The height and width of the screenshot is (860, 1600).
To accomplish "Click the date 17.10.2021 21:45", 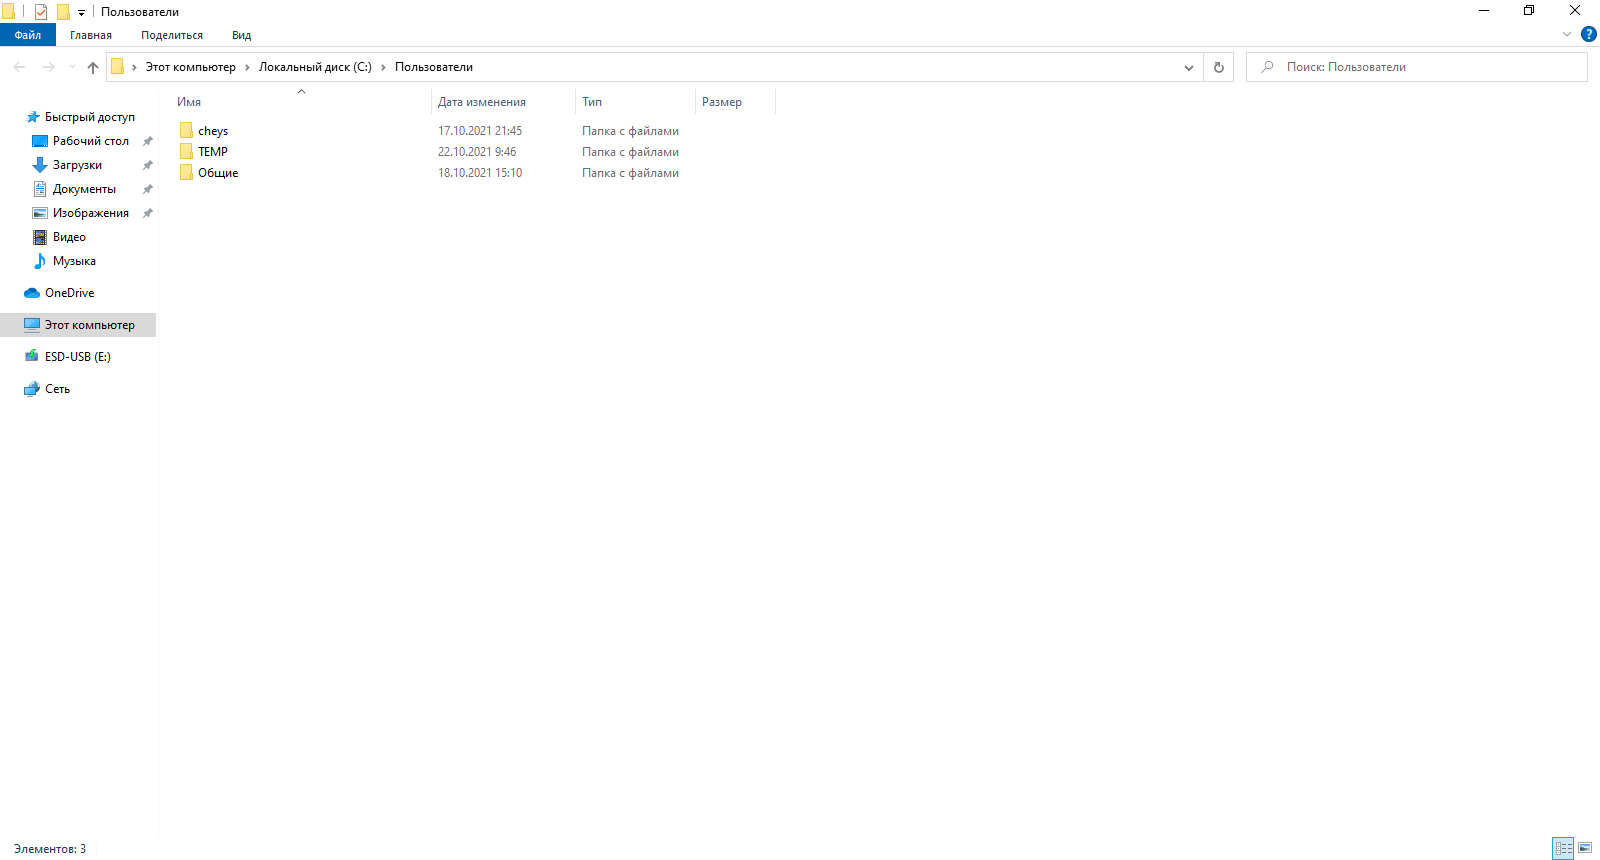I will point(480,131).
